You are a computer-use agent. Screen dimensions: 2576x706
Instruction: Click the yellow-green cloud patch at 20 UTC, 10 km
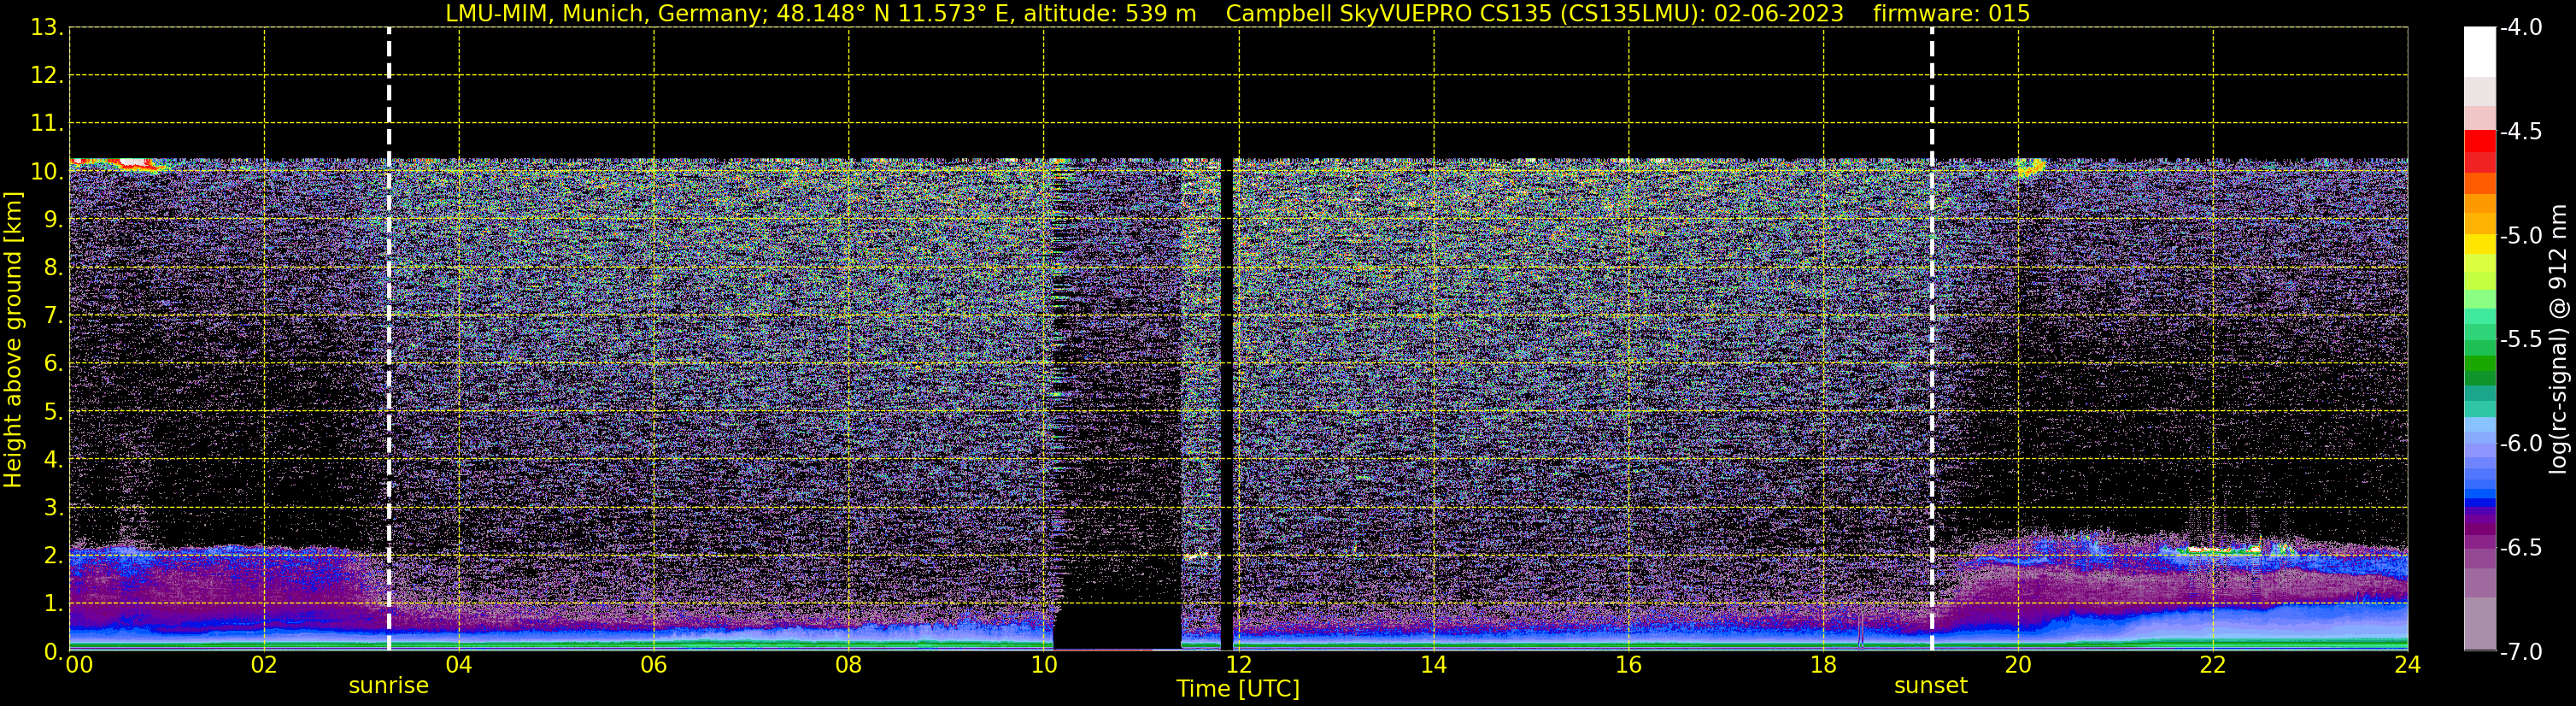(x=2030, y=167)
